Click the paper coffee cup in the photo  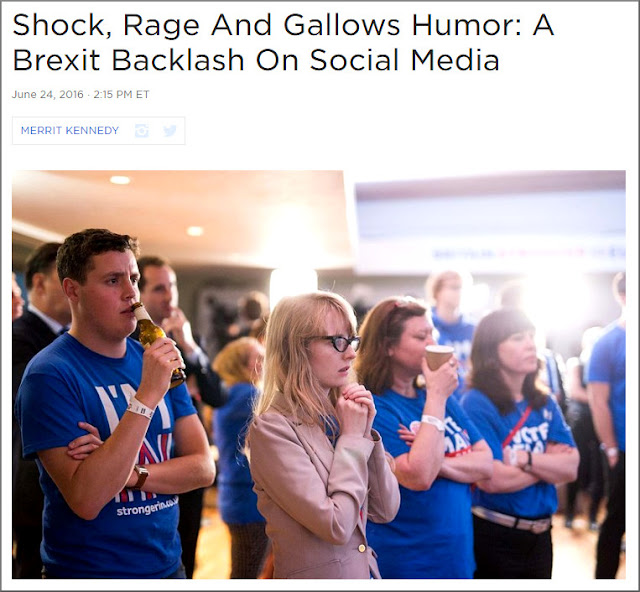coord(439,357)
